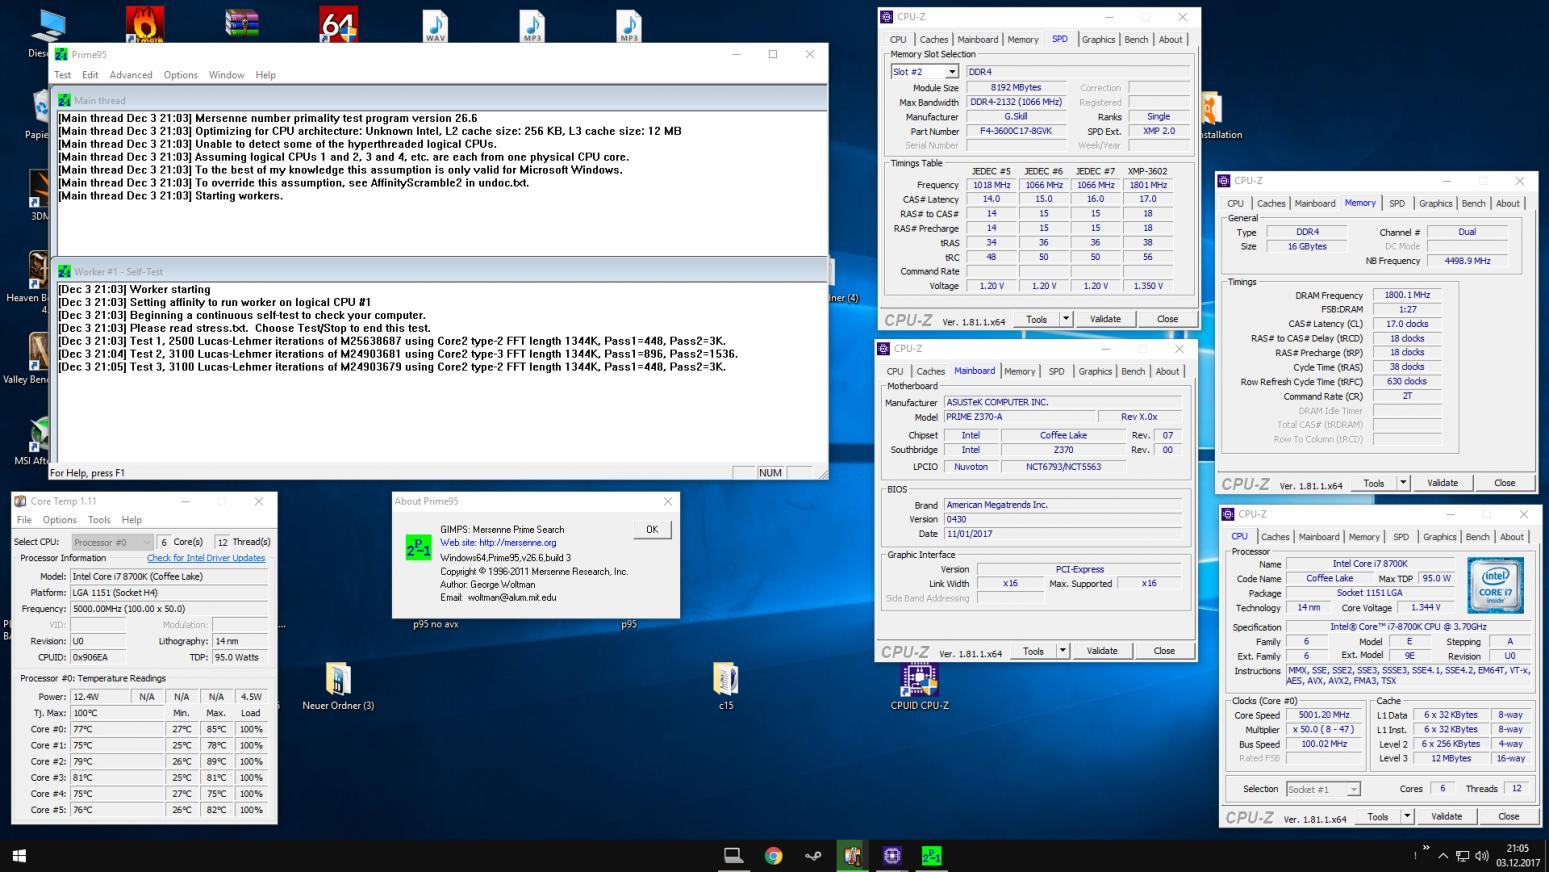1549x872 pixels.
Task: Open the Advanced menu in Prime95
Action: 131,75
